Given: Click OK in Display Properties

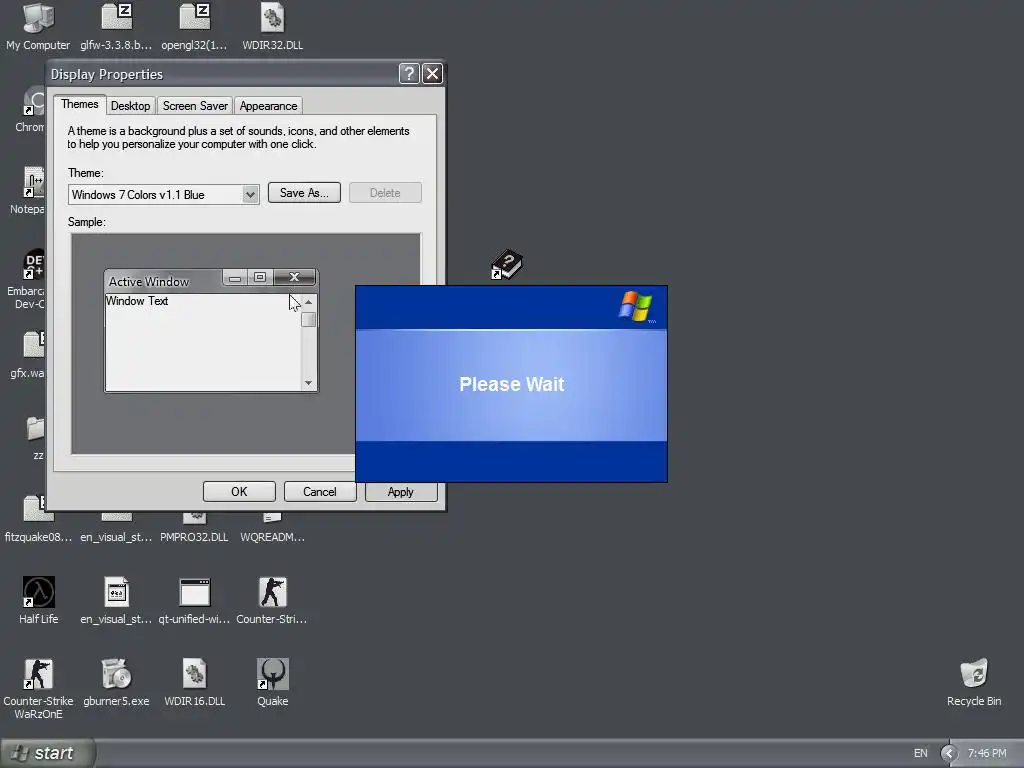Looking at the screenshot, I should 239,492.
